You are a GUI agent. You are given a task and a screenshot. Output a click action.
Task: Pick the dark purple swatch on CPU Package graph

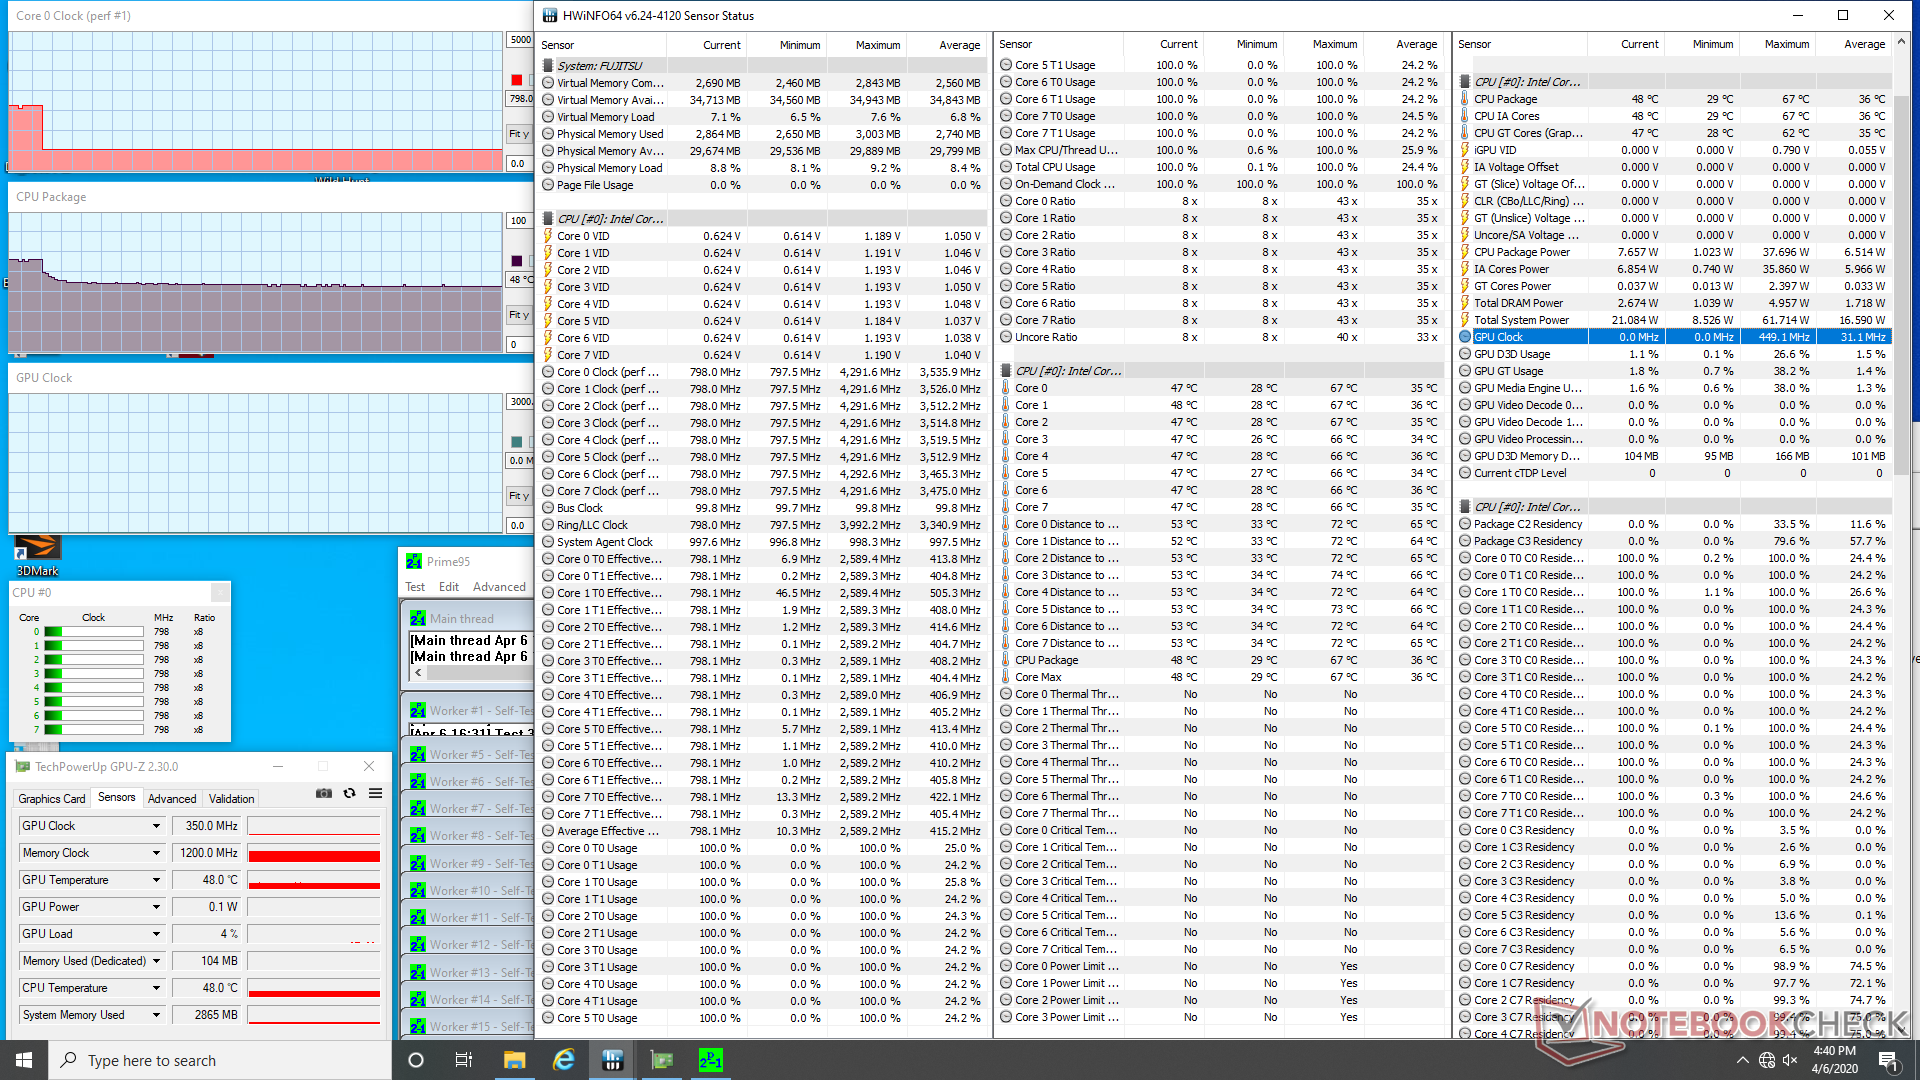517,261
